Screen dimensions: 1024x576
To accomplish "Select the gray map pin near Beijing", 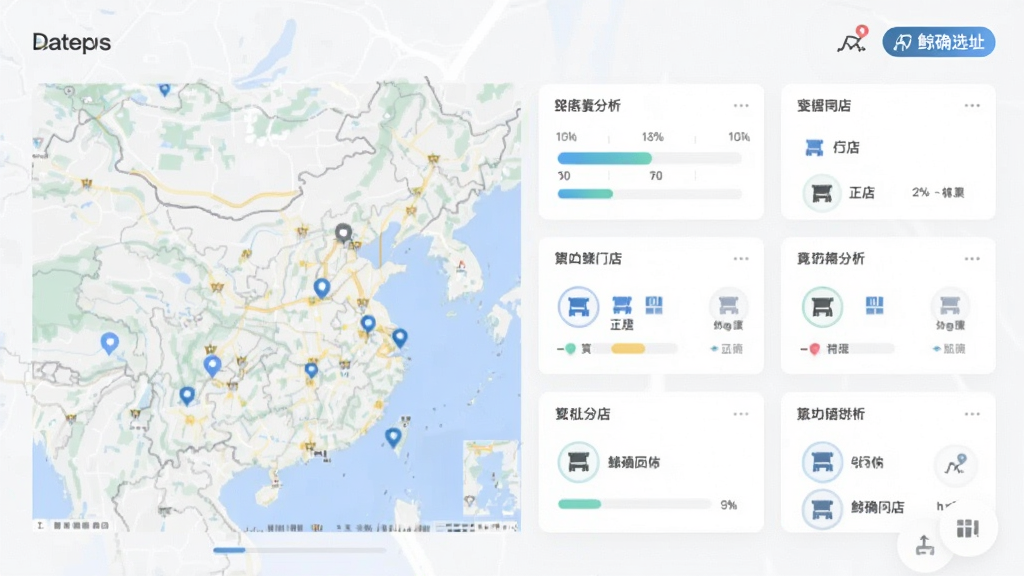I will [x=343, y=233].
